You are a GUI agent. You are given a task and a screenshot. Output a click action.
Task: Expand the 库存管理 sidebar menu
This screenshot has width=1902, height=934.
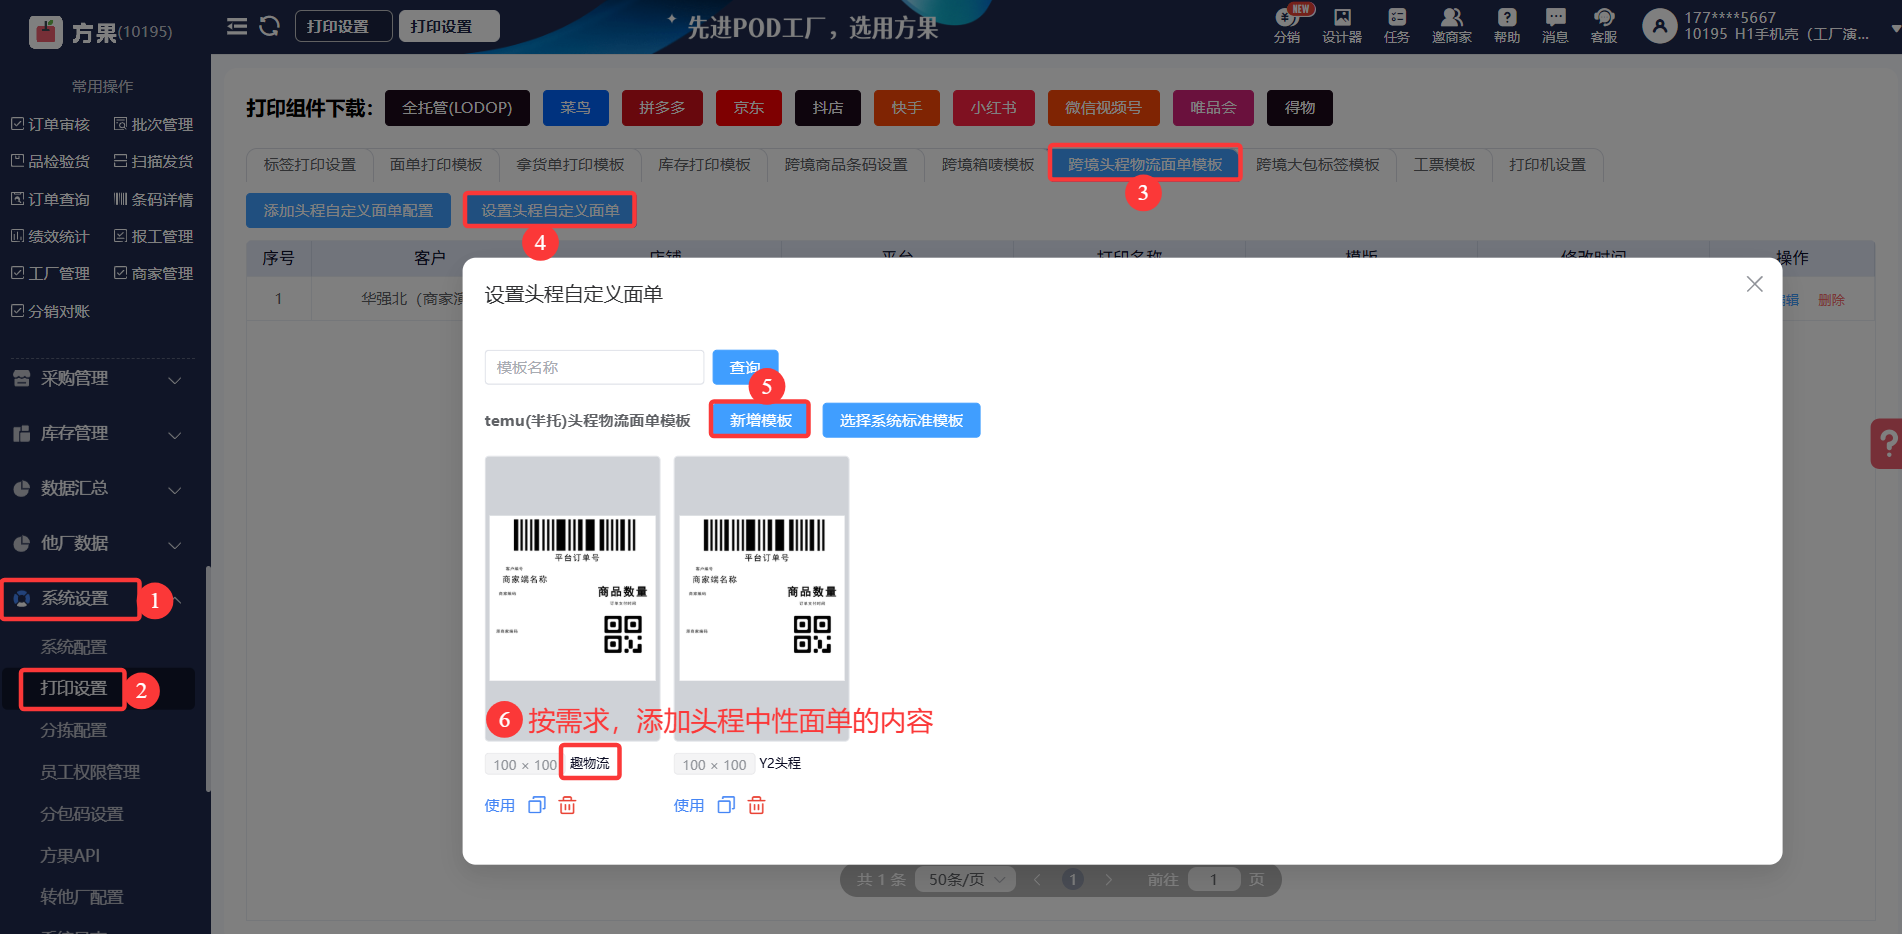(x=98, y=434)
